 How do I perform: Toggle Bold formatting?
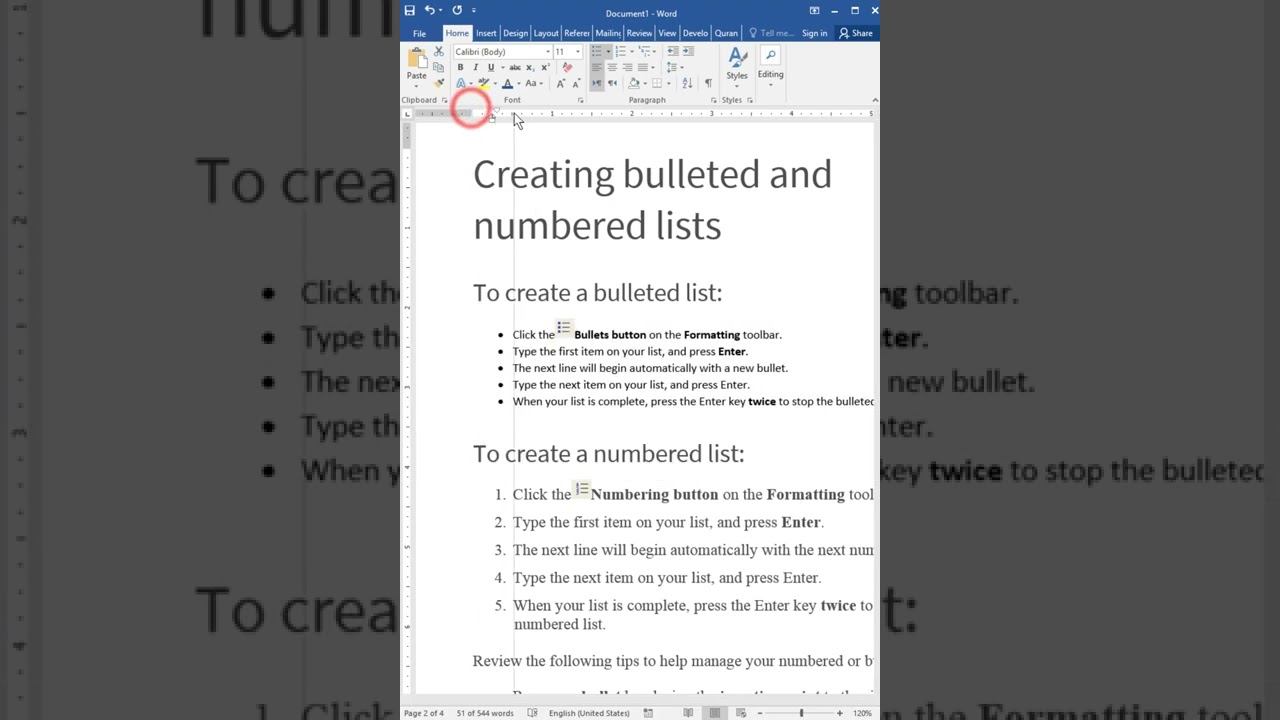tap(460, 67)
